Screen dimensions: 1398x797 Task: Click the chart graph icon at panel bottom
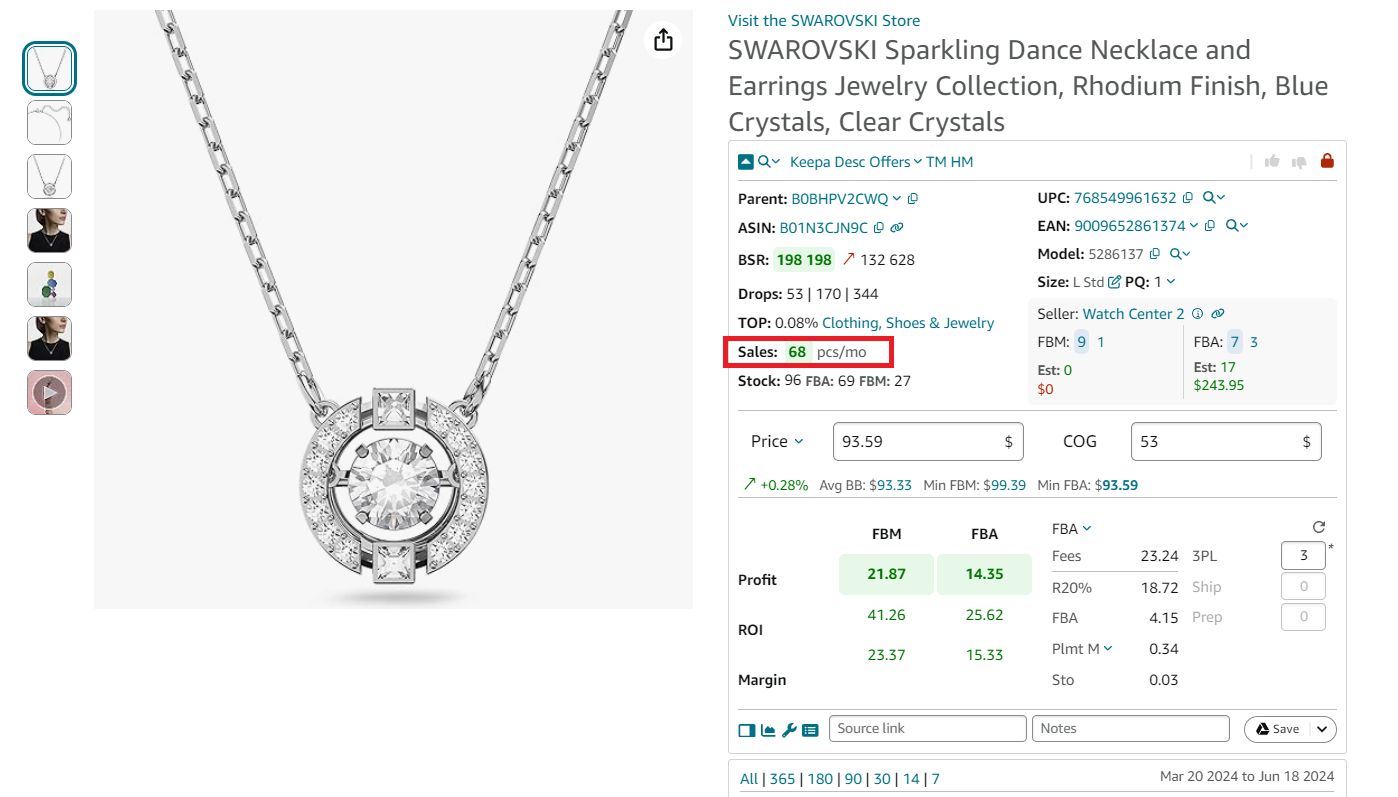pyautogui.click(x=768, y=730)
